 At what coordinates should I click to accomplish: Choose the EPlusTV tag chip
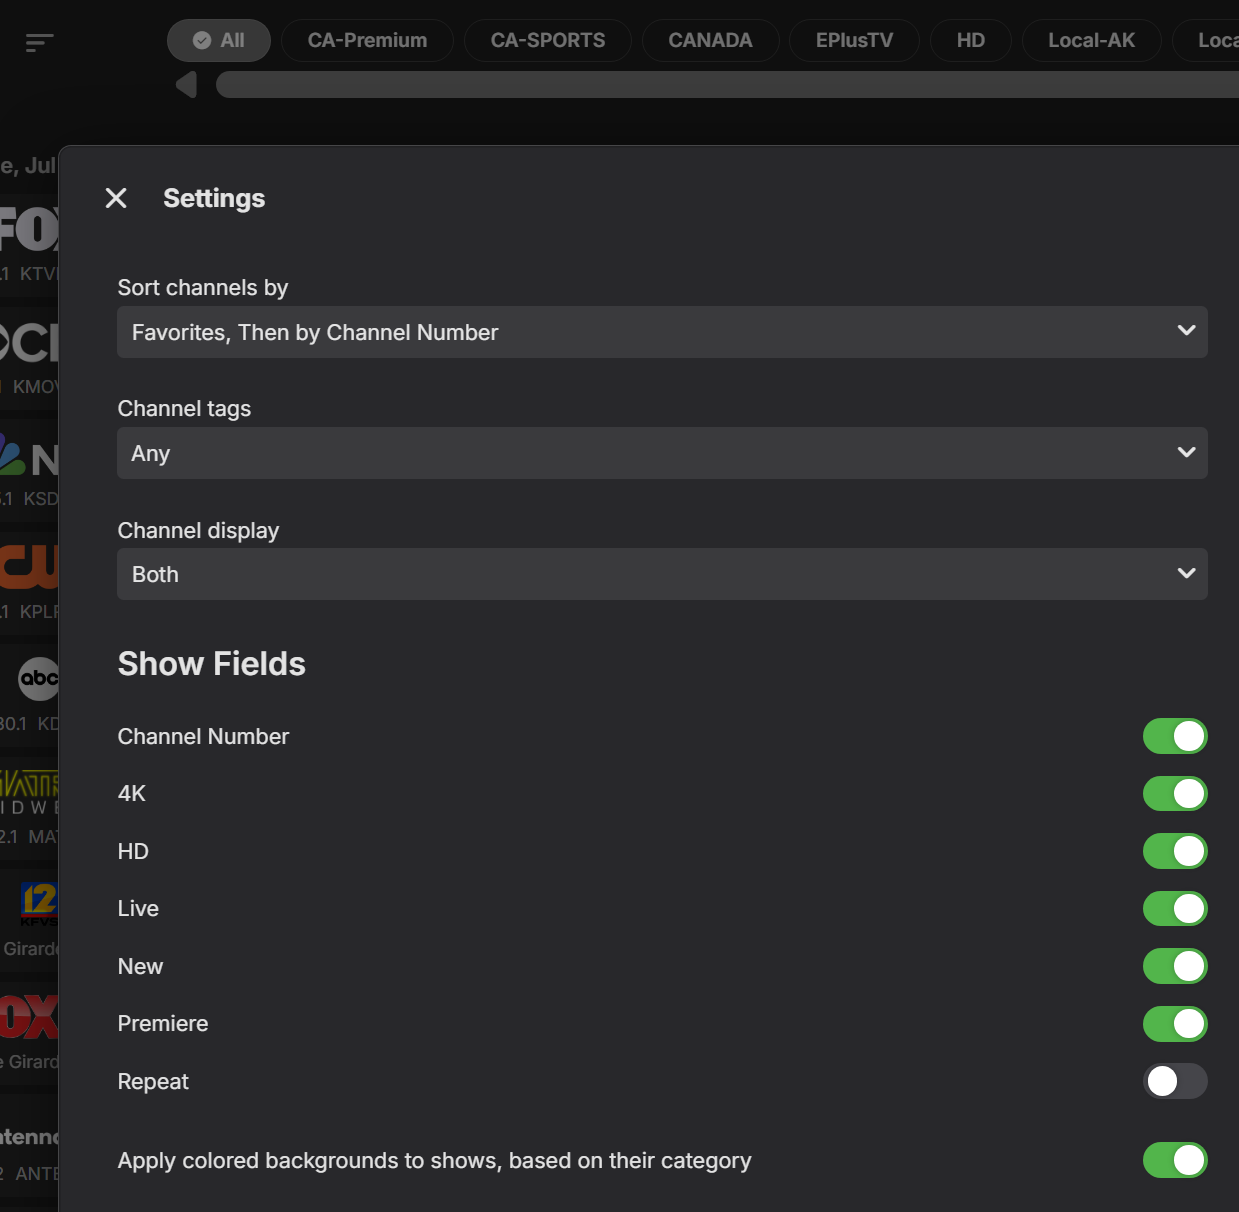[854, 40]
